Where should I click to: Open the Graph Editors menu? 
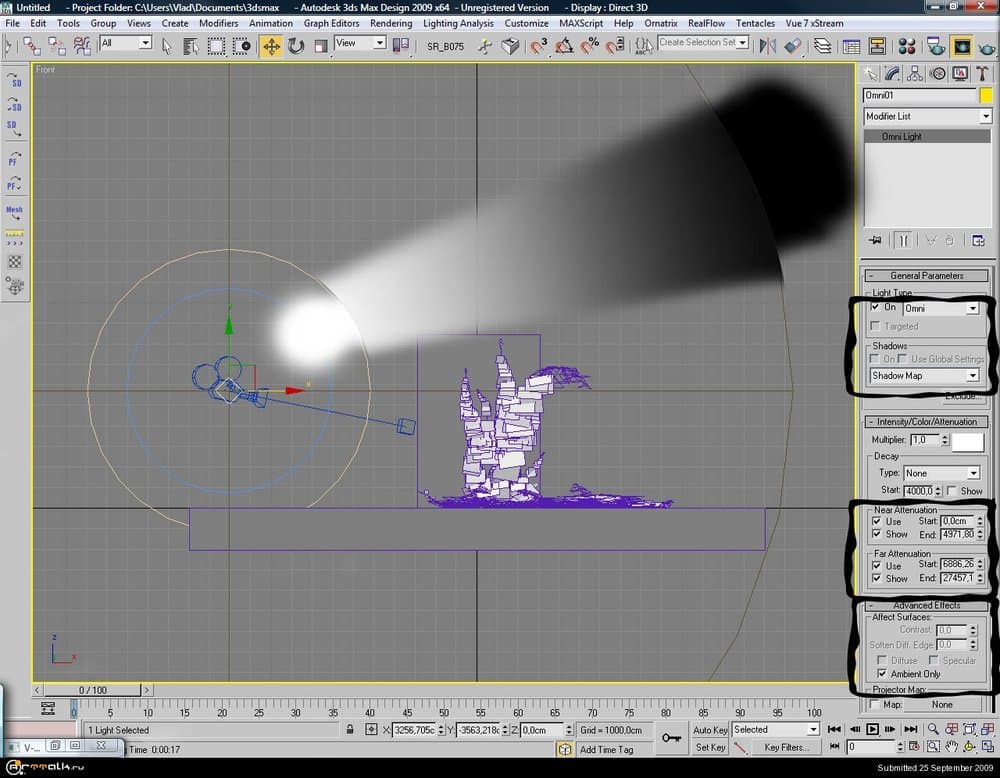click(x=331, y=23)
